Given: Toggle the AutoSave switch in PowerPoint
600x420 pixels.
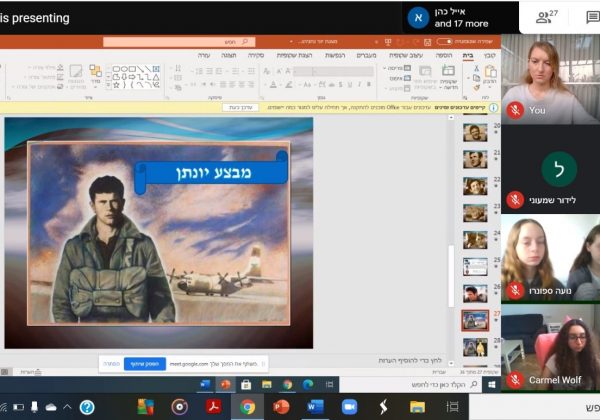Looking at the screenshot, I should (x=444, y=41).
